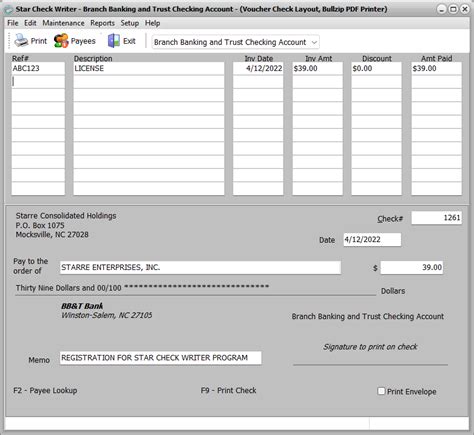
Task: Click the Discount column header
Action: 377,58
